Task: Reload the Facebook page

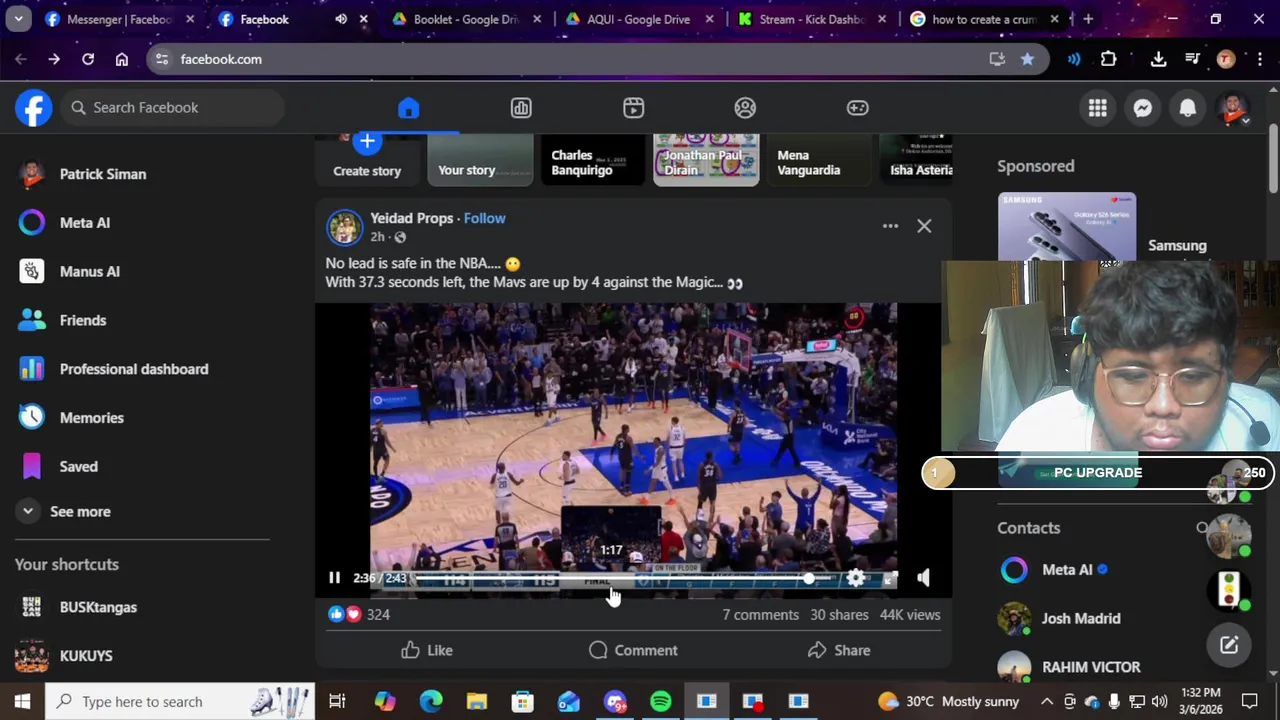Action: (88, 59)
